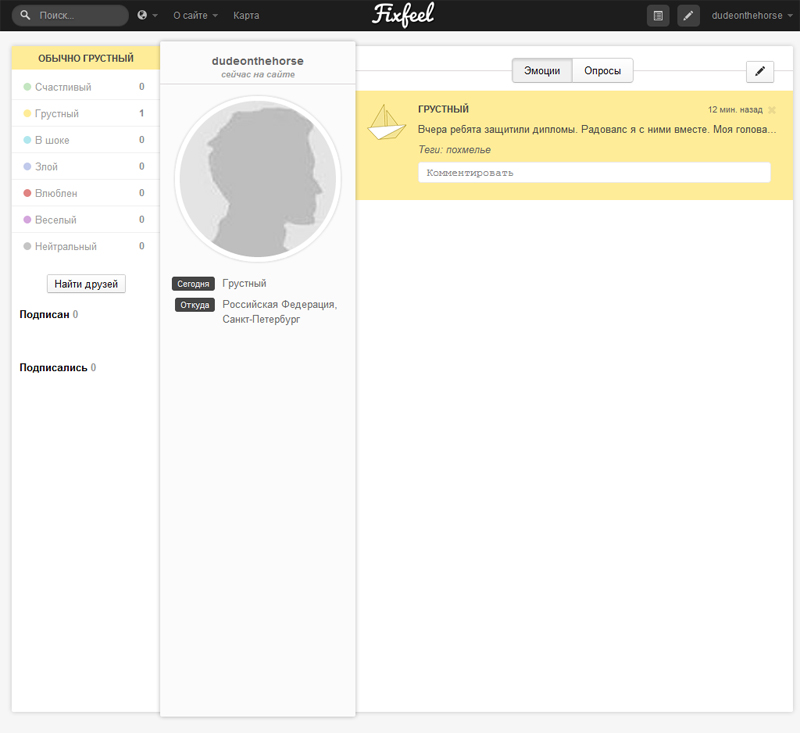This screenshot has height=733, width=800.
Task: Open the Карта link
Action: click(246, 15)
